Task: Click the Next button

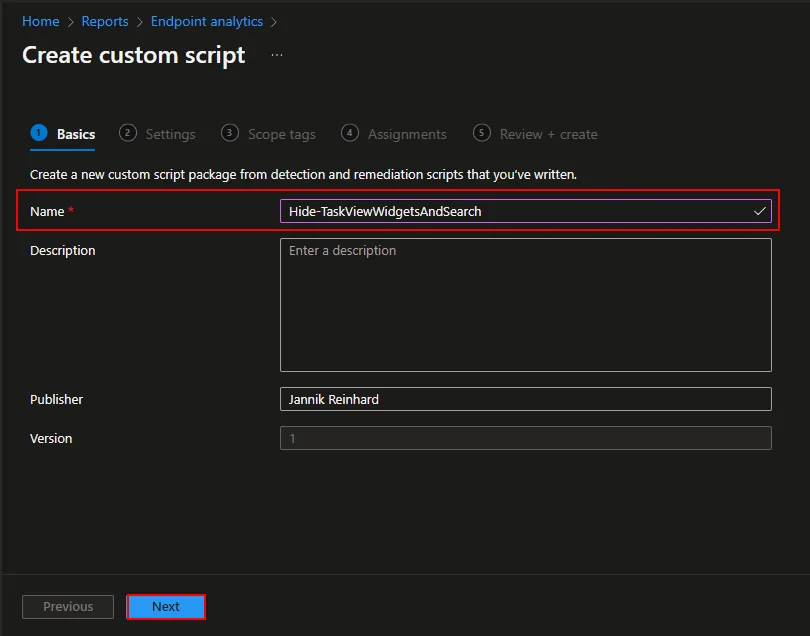Action: pos(166,607)
